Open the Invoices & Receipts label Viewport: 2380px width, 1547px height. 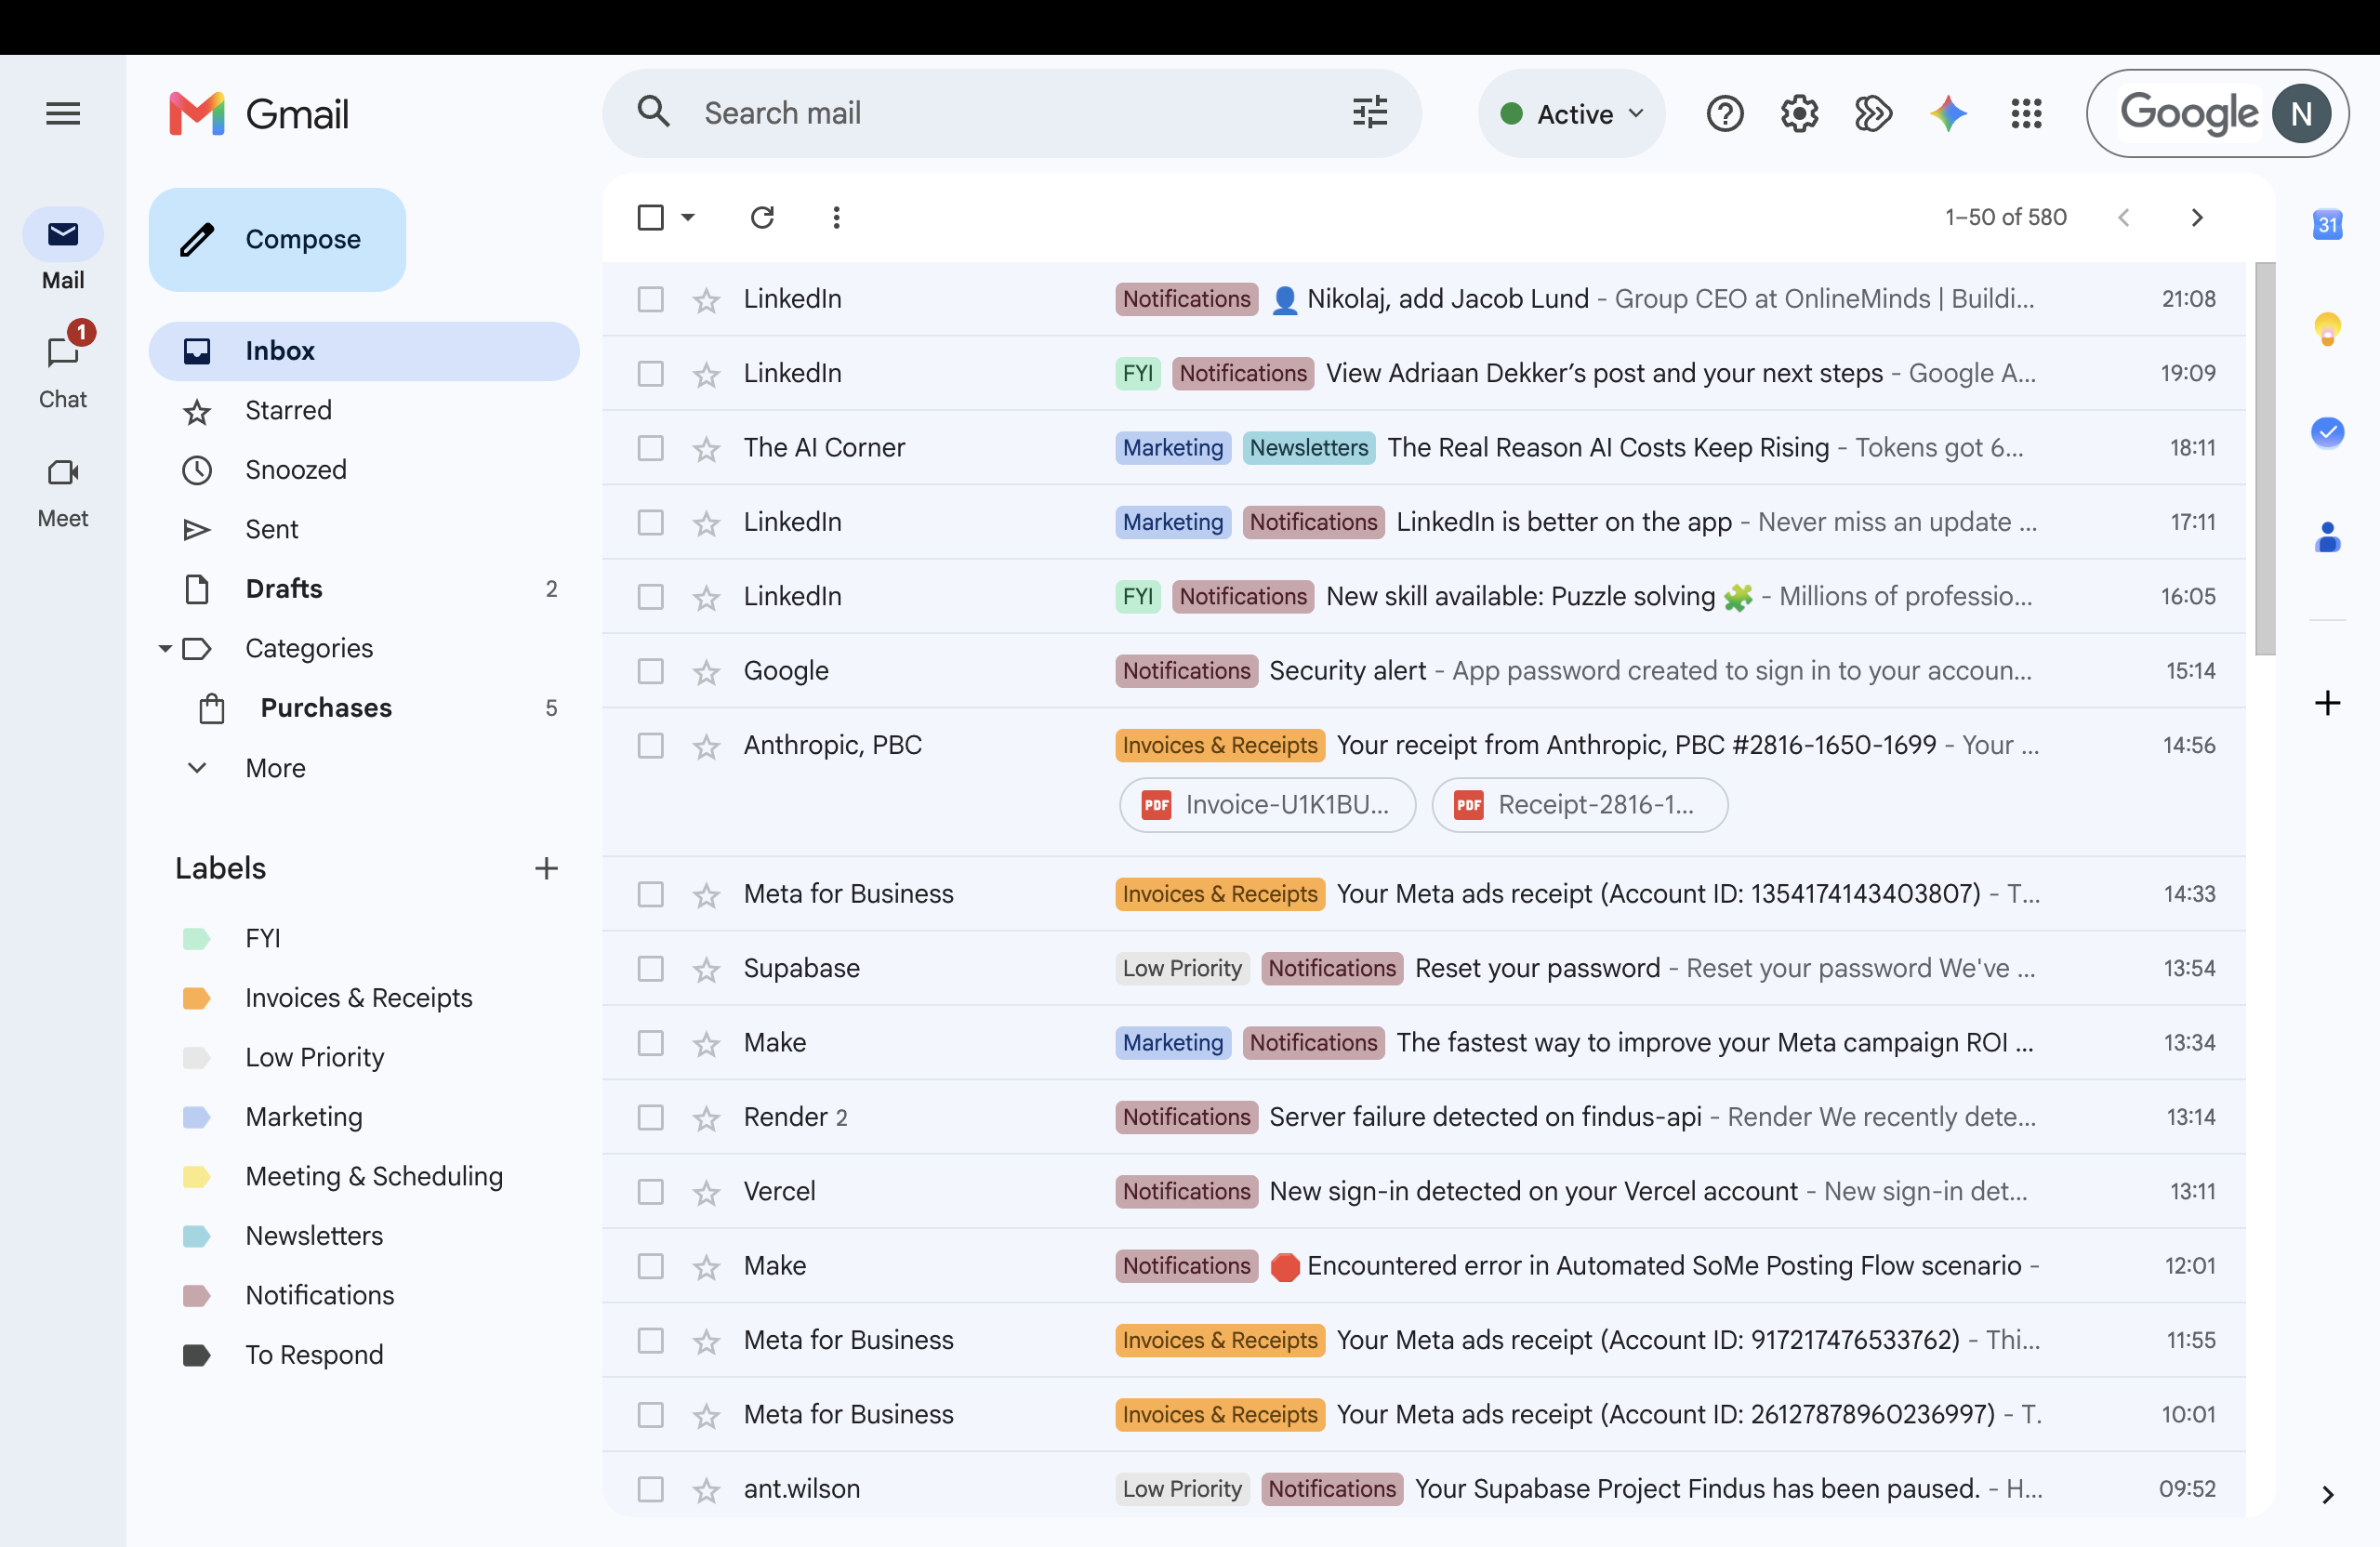click(358, 998)
